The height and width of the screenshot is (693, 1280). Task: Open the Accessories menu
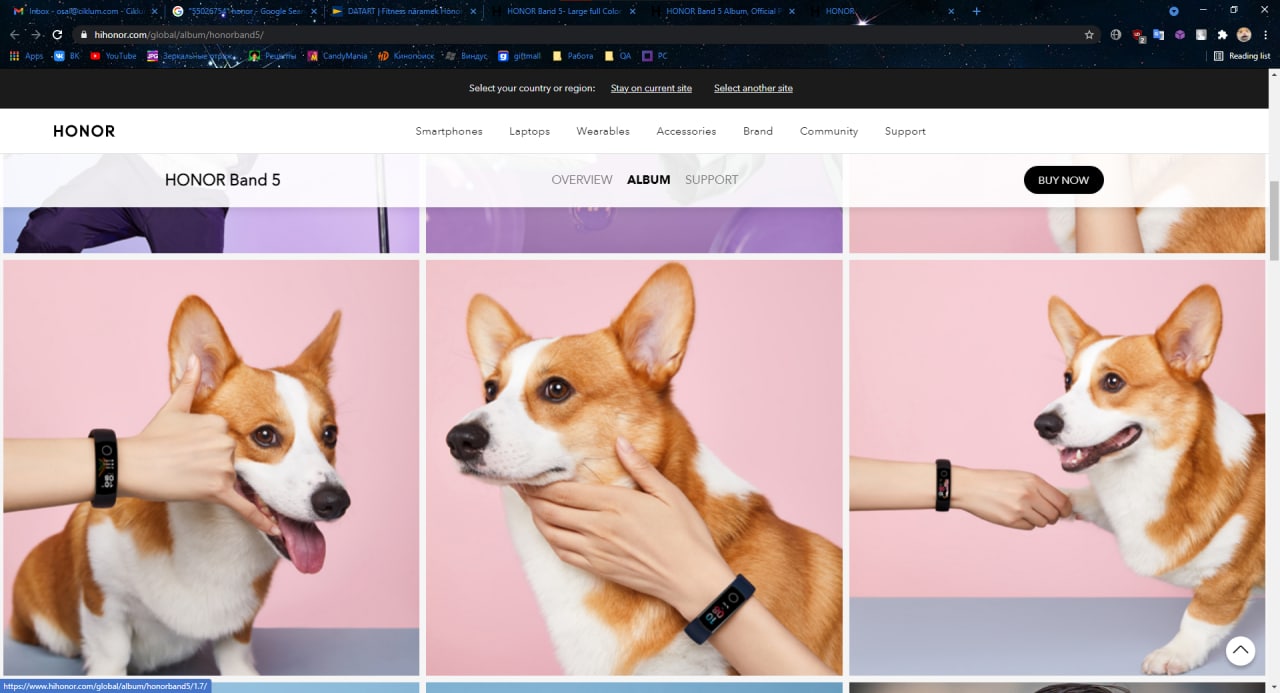coord(686,131)
